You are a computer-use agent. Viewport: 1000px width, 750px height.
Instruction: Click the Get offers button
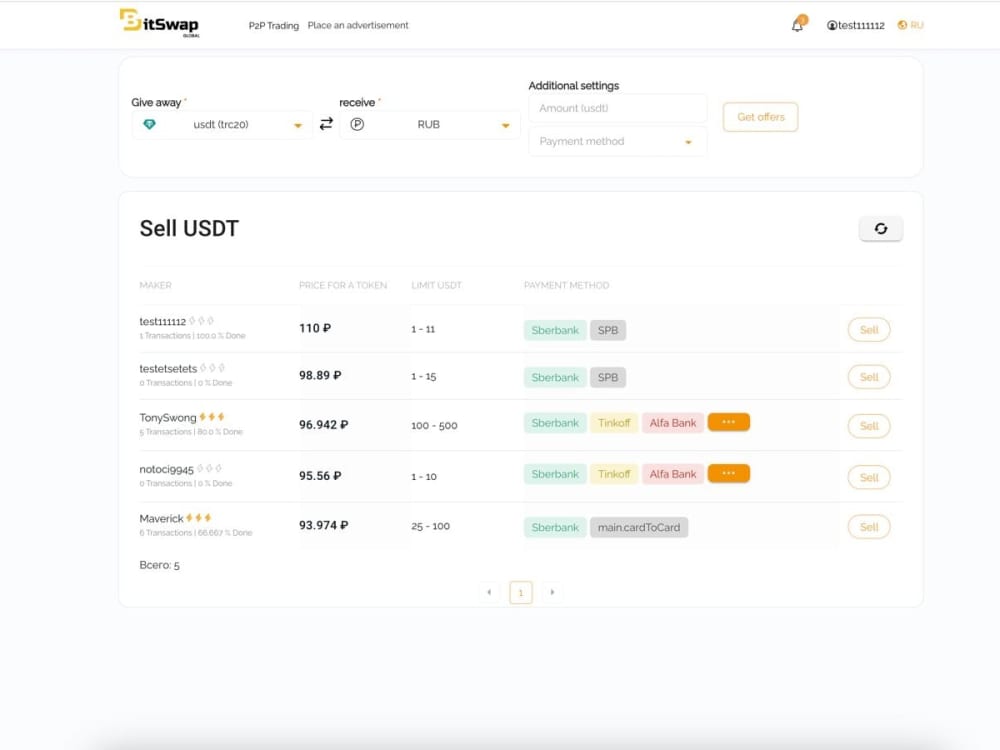(760, 117)
